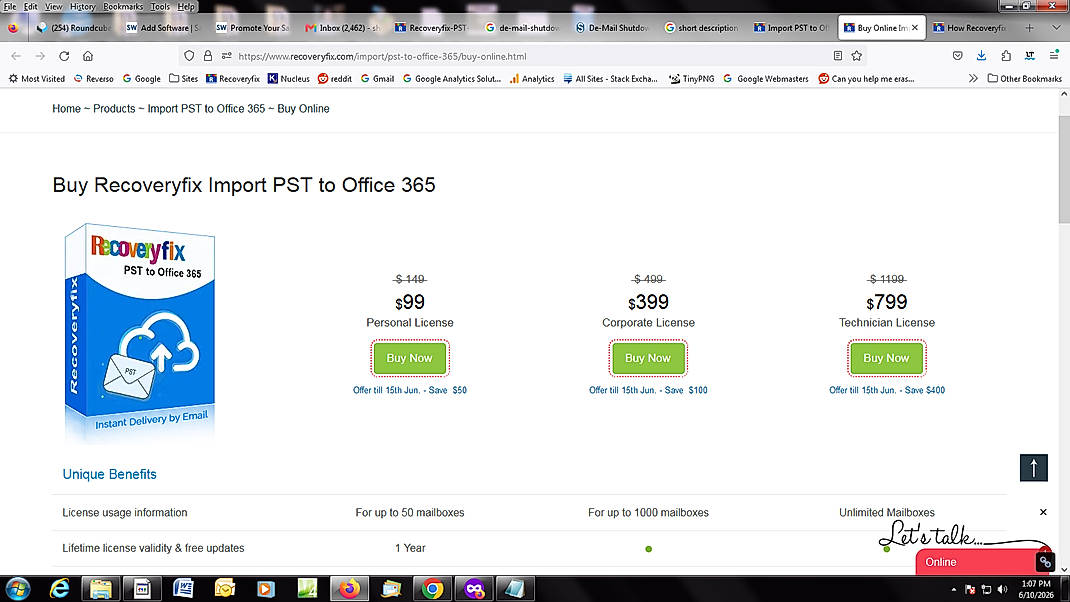Click Products breadcrumb link

point(114,109)
